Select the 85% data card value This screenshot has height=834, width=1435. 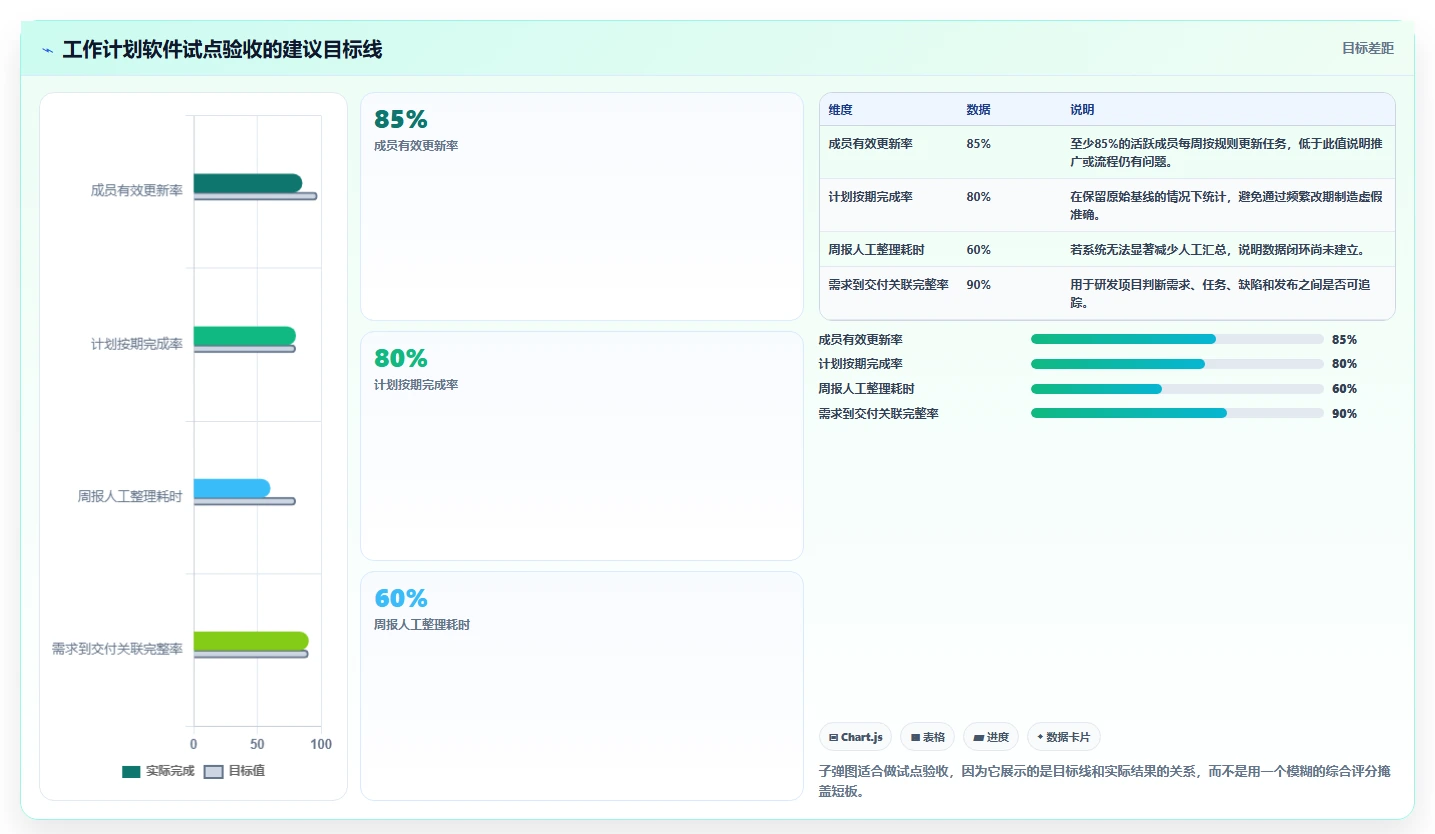click(400, 119)
